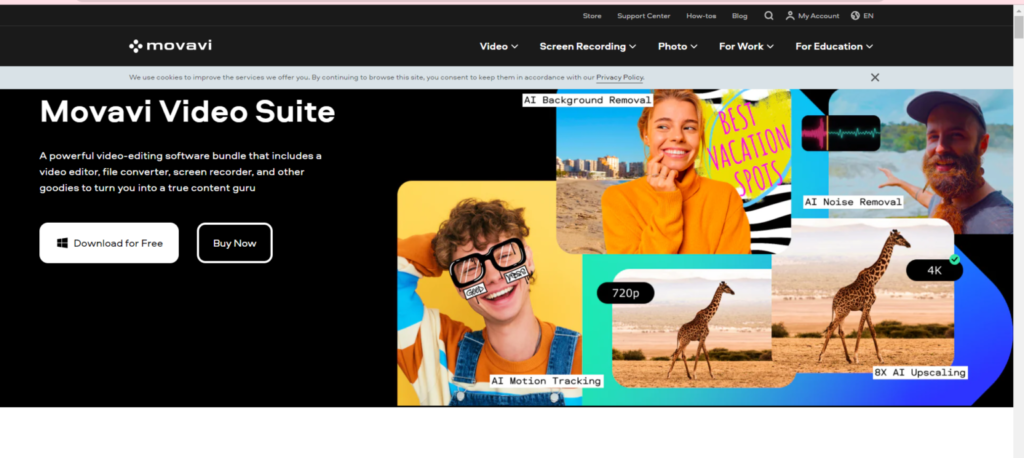Click the Buy Now button
This screenshot has height=458, width=1024.
click(x=234, y=243)
